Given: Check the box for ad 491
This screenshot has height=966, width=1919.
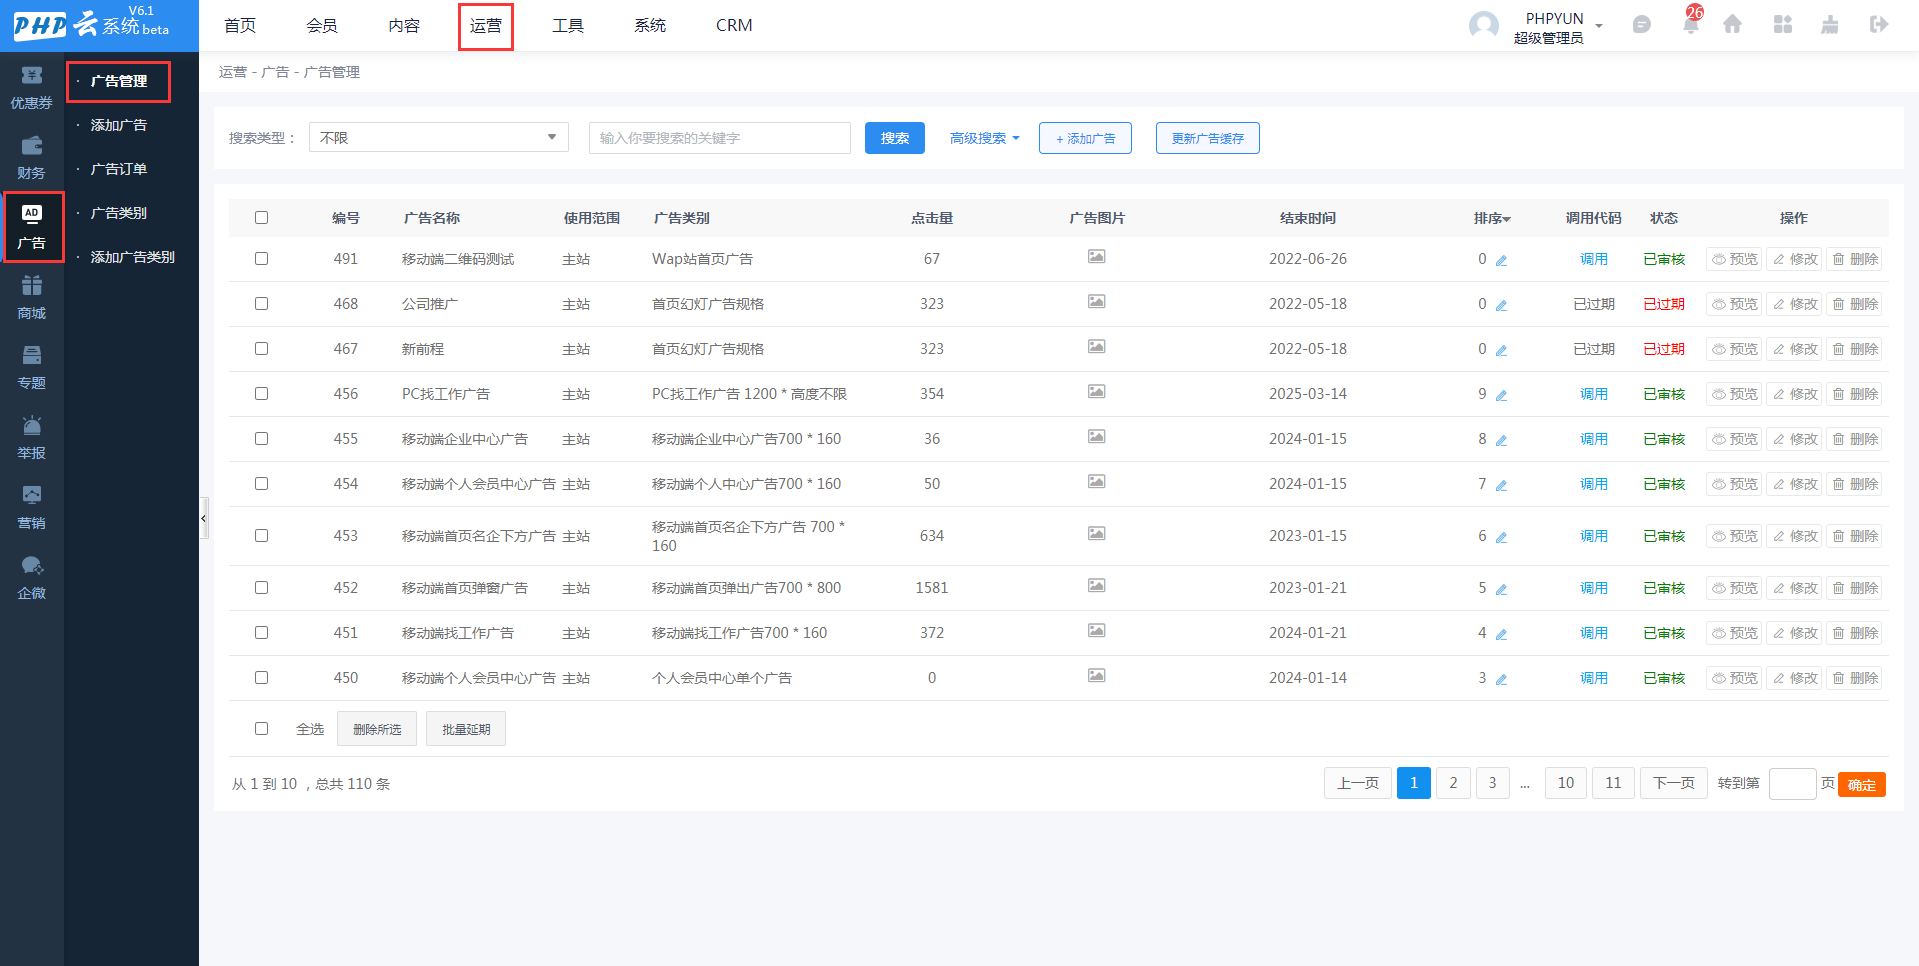Looking at the screenshot, I should pos(261,259).
